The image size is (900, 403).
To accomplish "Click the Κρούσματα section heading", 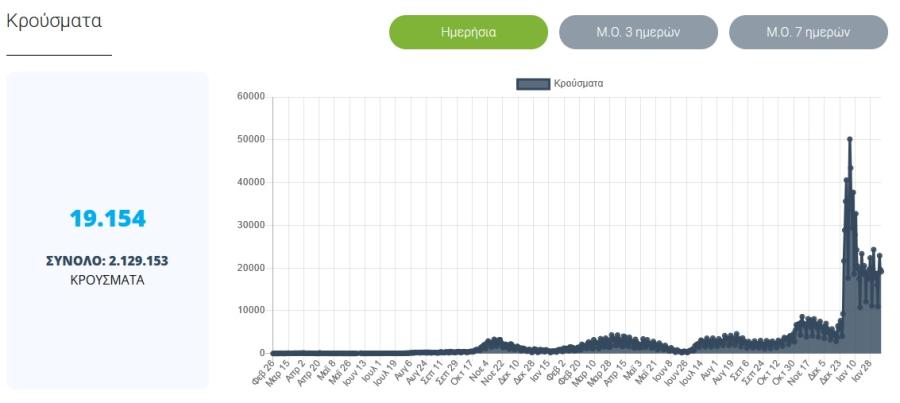I will pos(54,21).
